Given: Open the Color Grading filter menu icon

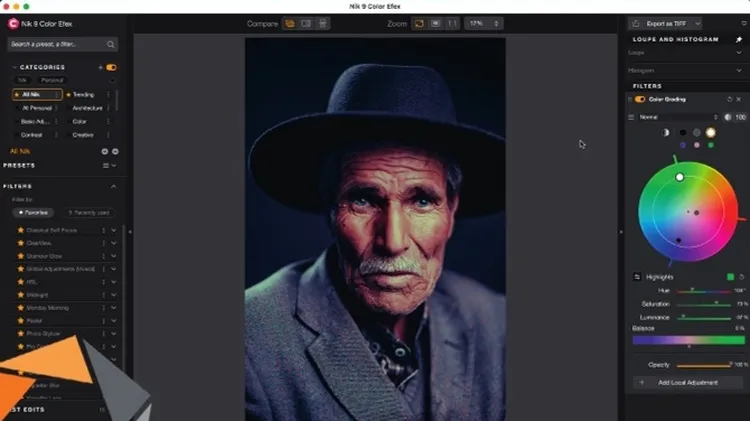Looking at the screenshot, I should click(631, 117).
